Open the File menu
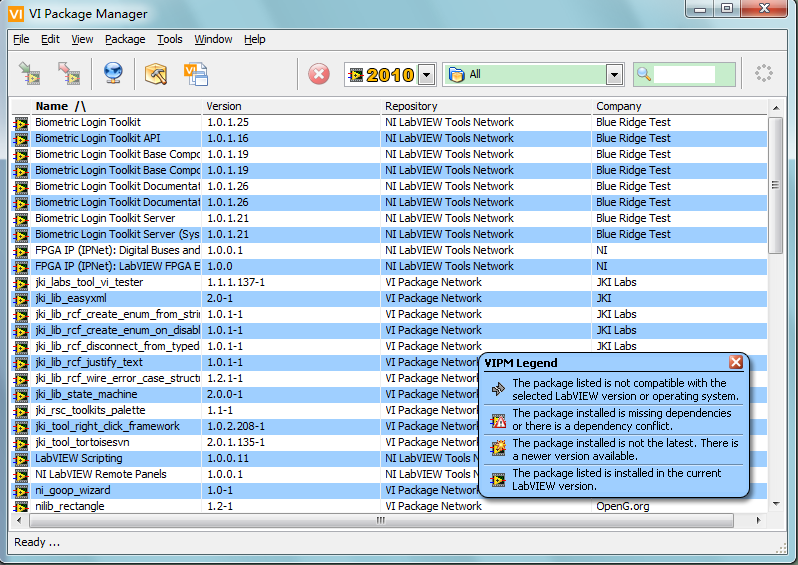Image resolution: width=798 pixels, height=565 pixels. pos(21,39)
